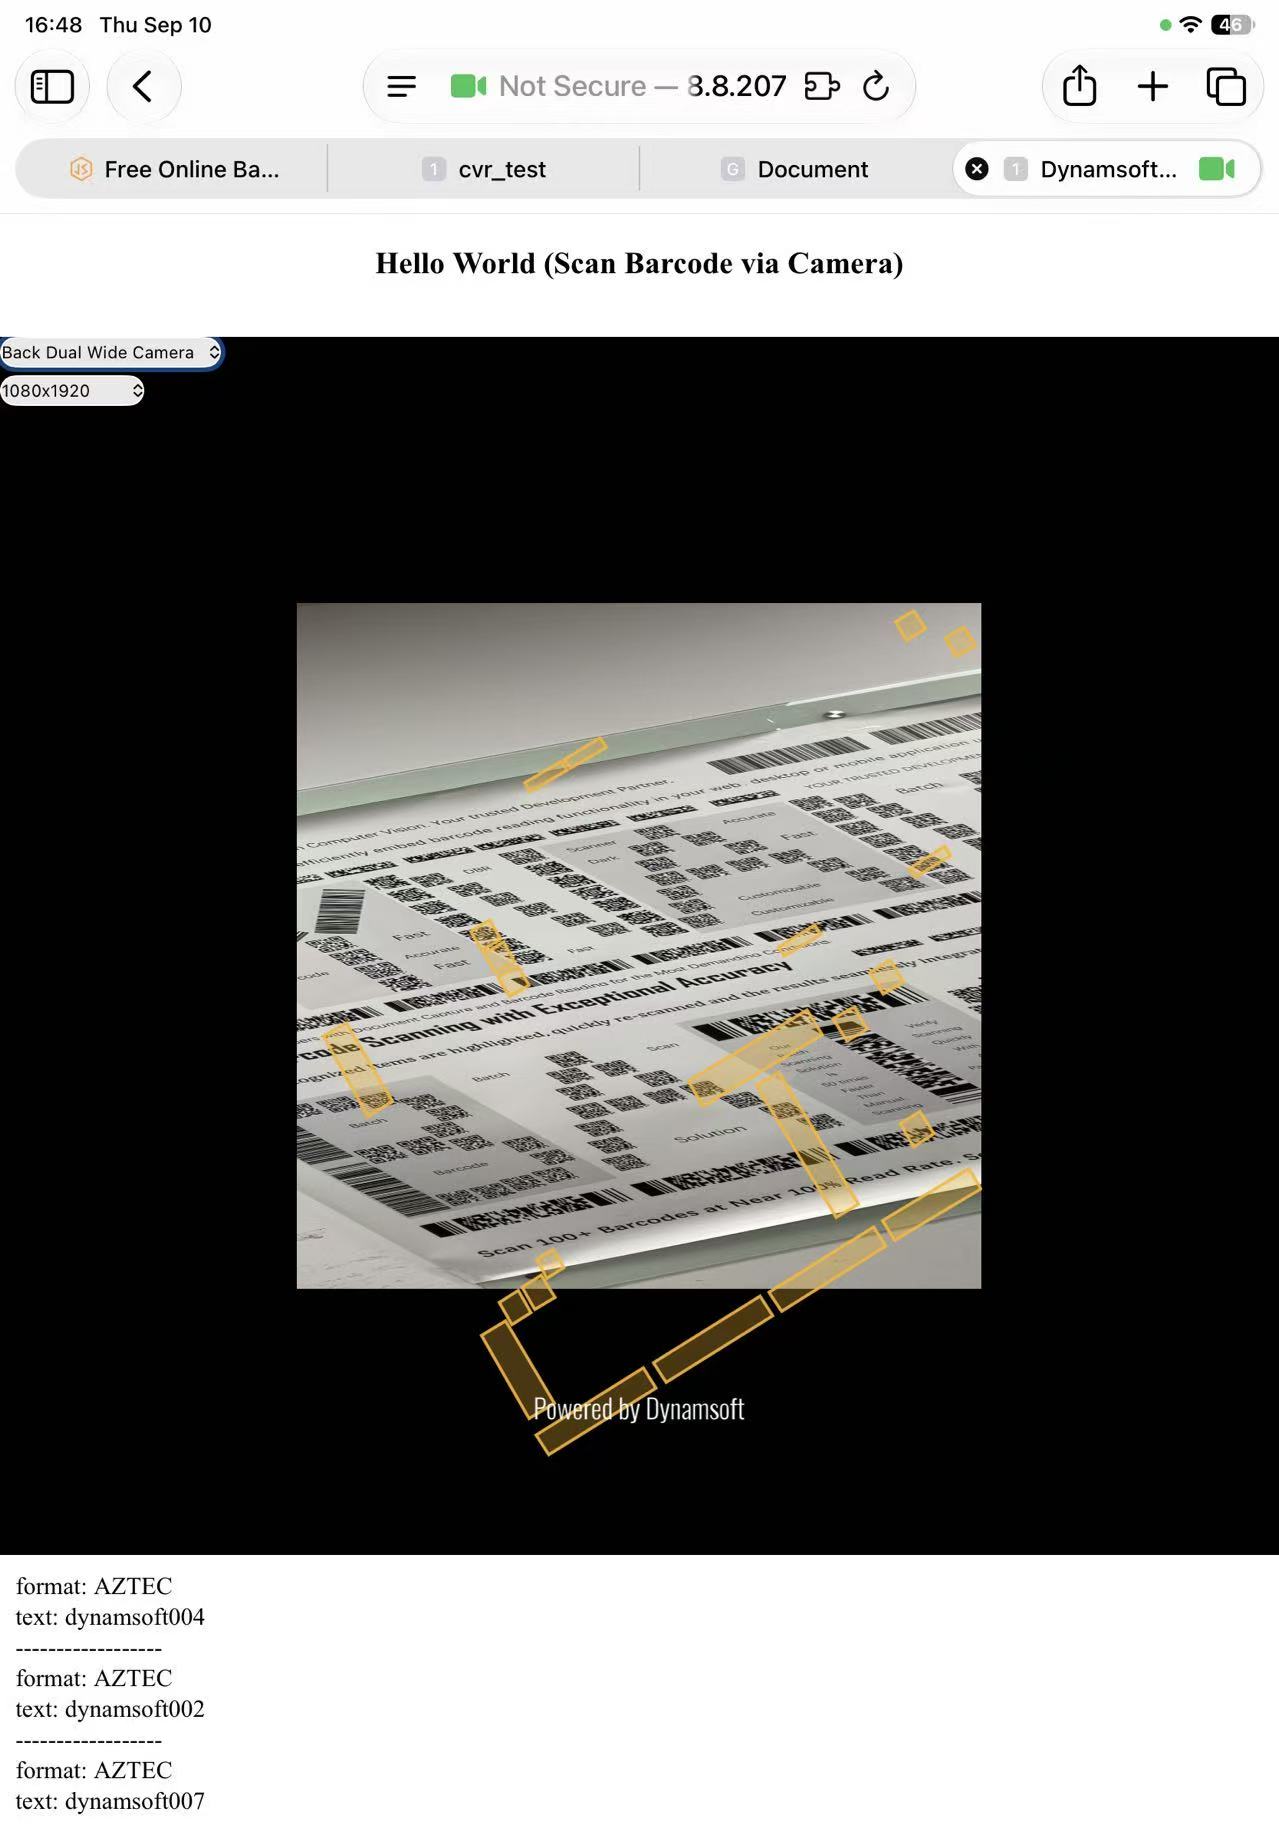
Task: Tap the Document tab favicon
Action: [x=733, y=169]
